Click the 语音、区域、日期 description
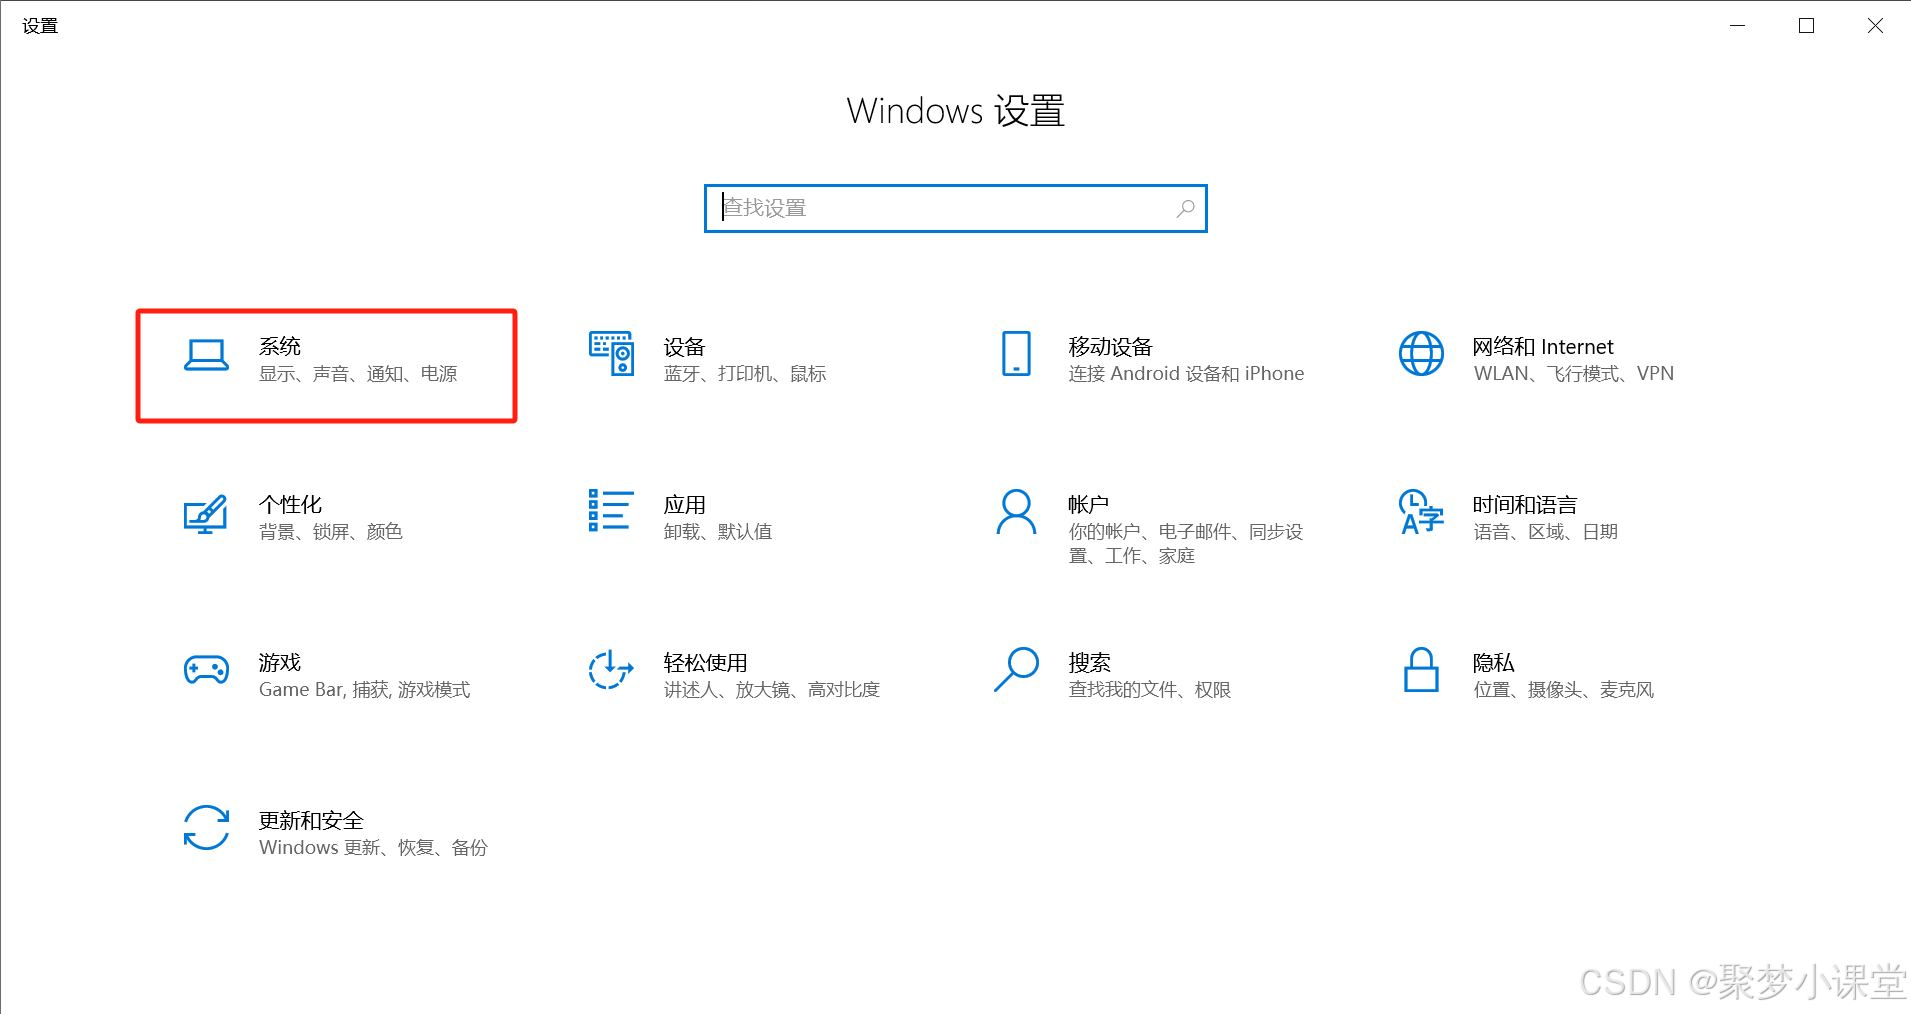Screen dimensions: 1911x1014 point(1546,532)
